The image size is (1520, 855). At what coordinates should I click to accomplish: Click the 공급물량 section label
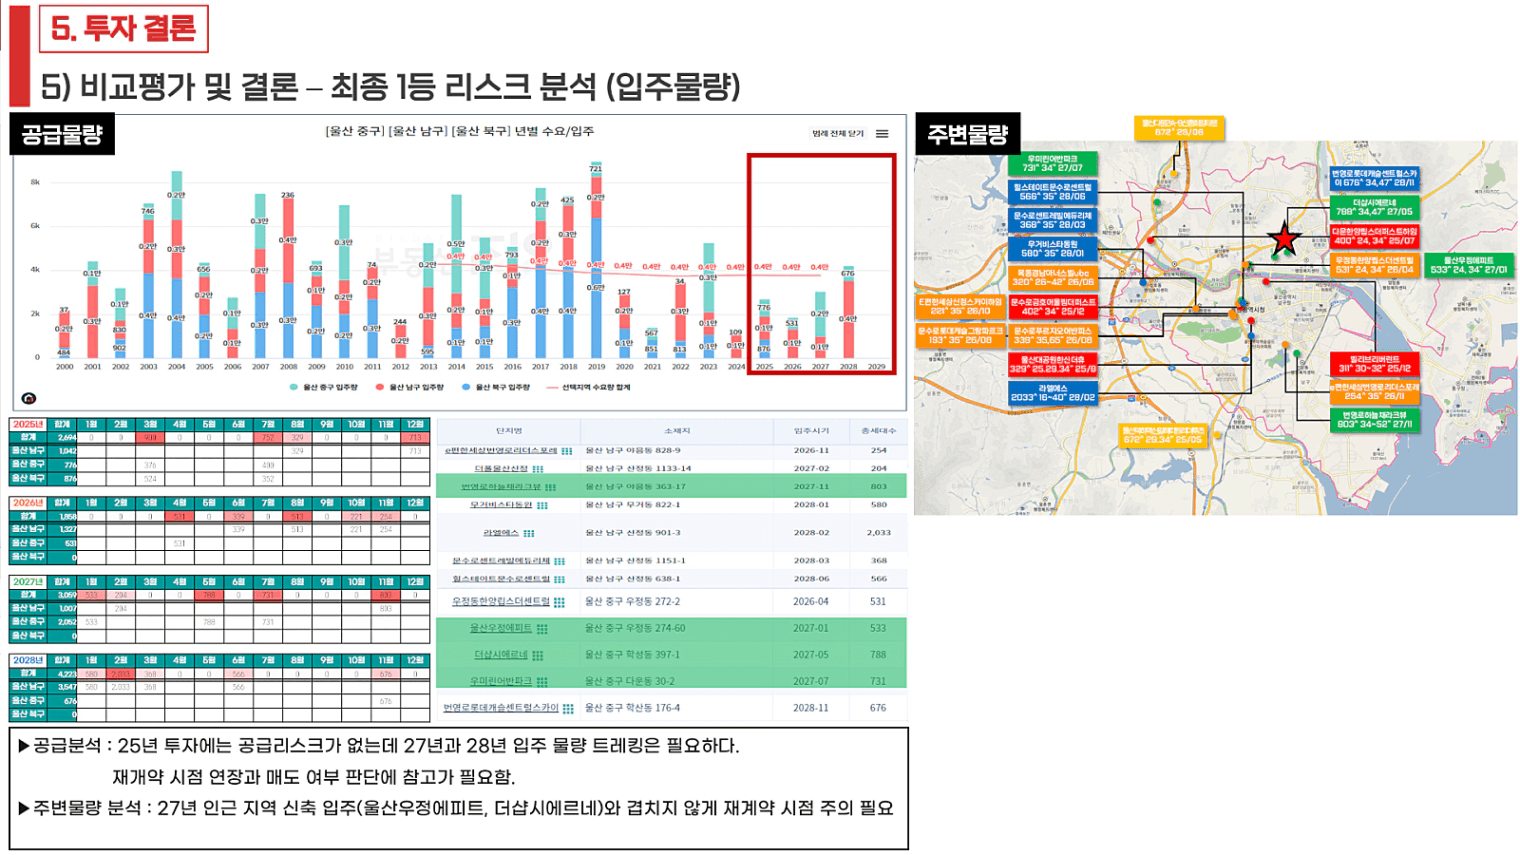(62, 134)
